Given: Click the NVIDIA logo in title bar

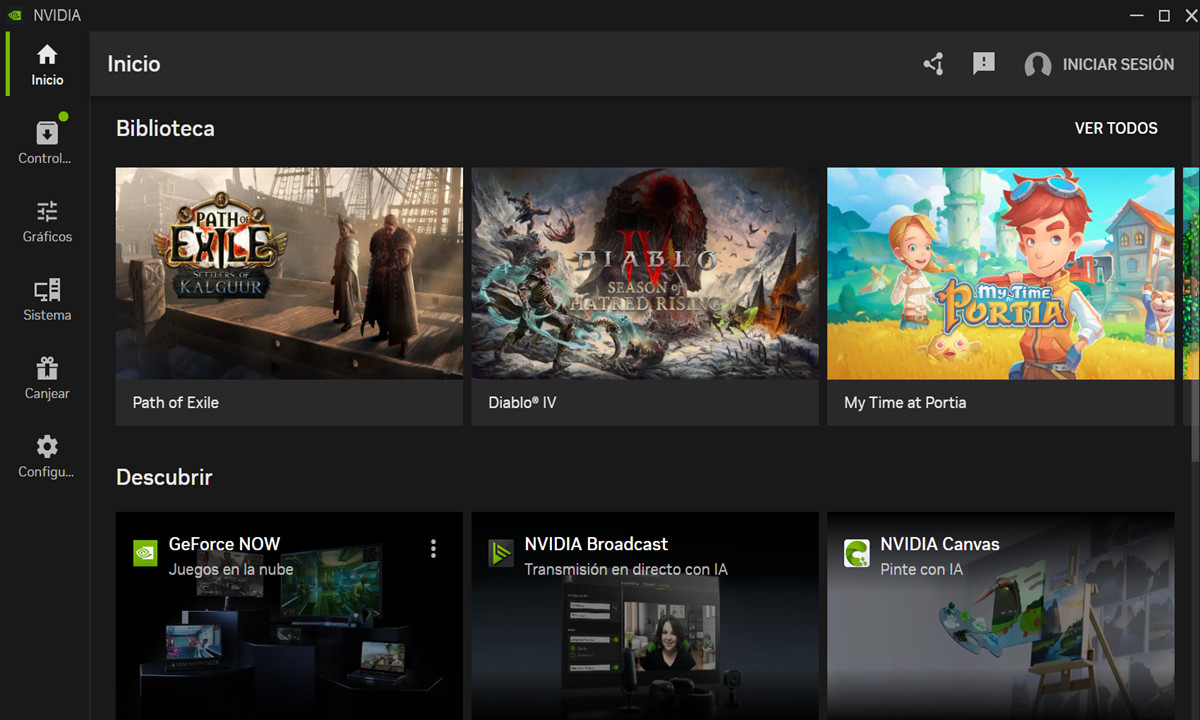Looking at the screenshot, I should click(14, 14).
